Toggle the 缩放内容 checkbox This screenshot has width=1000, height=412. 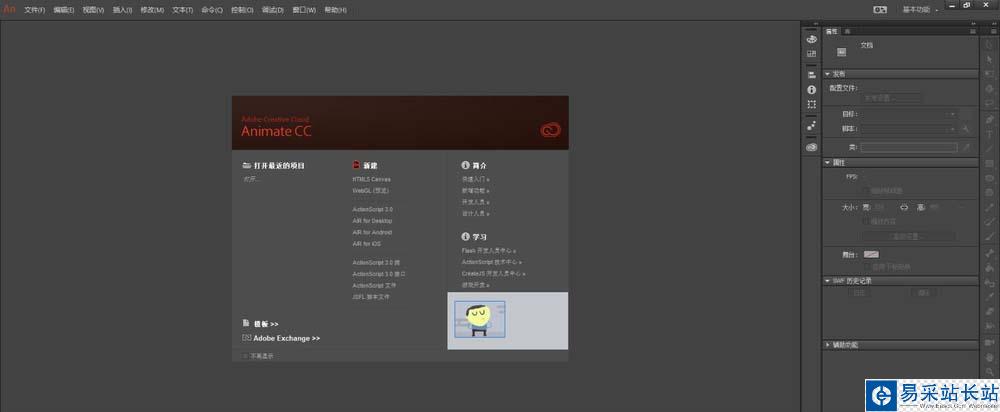(x=865, y=221)
